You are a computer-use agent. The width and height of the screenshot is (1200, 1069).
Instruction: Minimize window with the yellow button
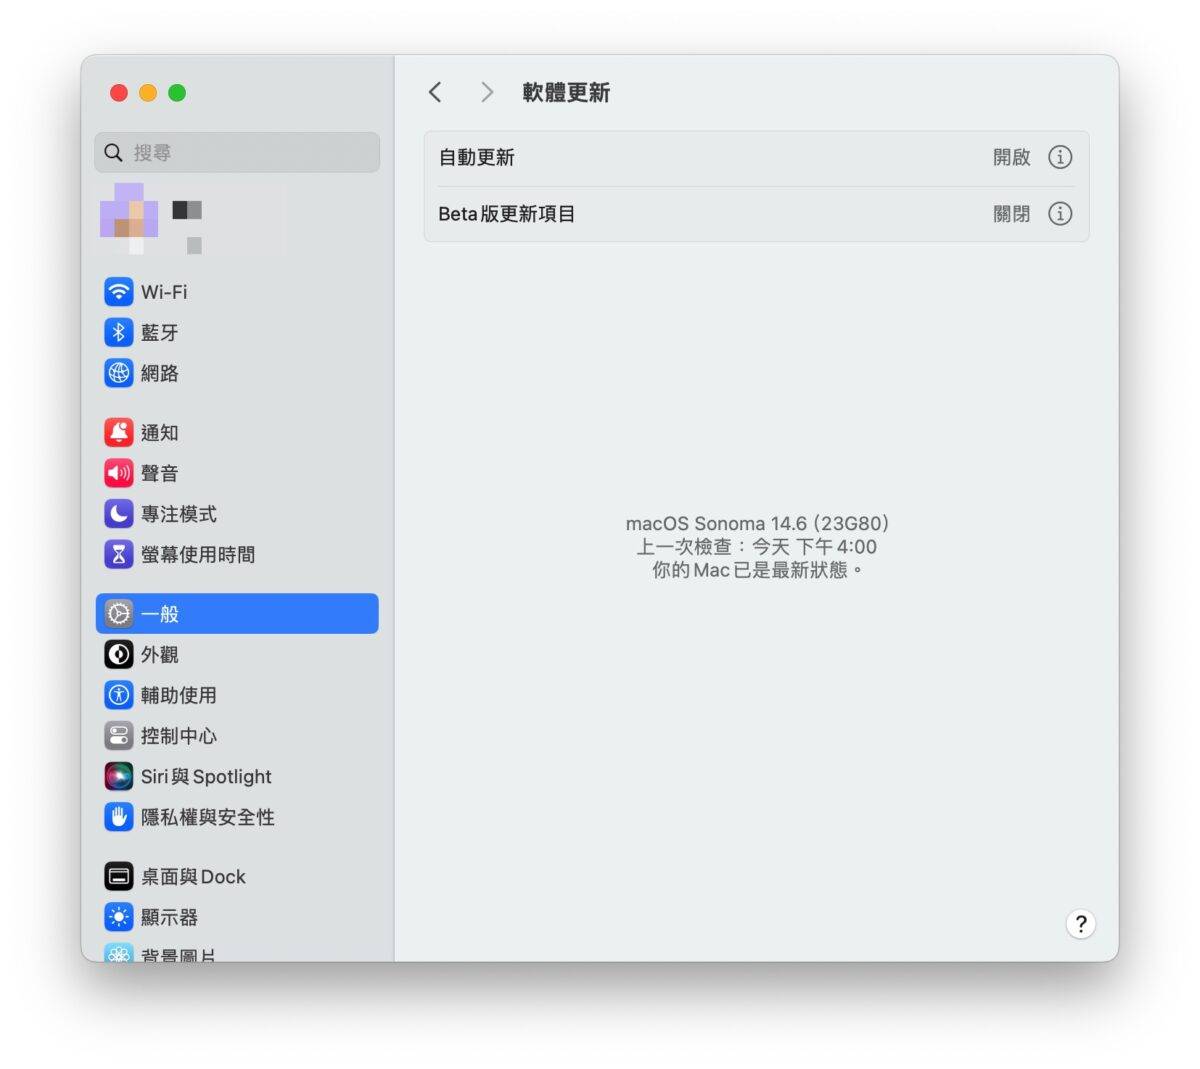tap(148, 93)
